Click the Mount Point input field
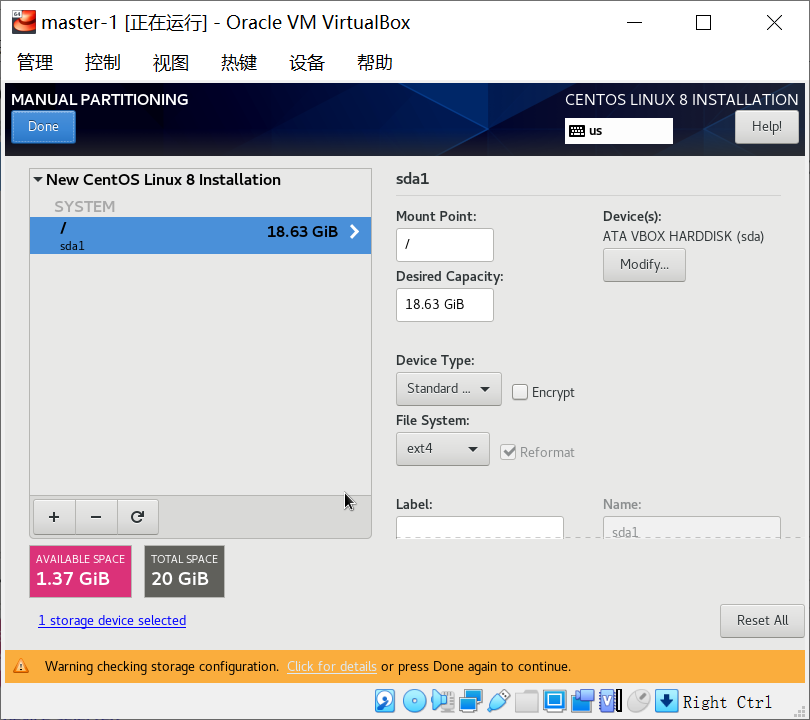The width and height of the screenshot is (810, 720). pyautogui.click(x=445, y=245)
